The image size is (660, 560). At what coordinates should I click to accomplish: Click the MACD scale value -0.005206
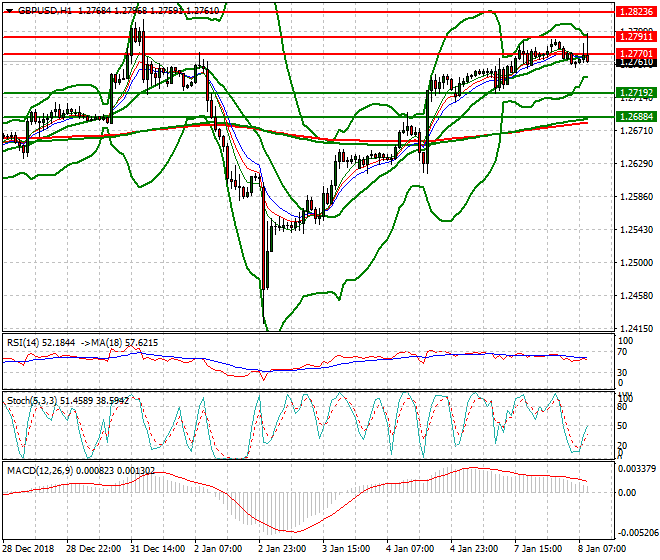click(636, 533)
